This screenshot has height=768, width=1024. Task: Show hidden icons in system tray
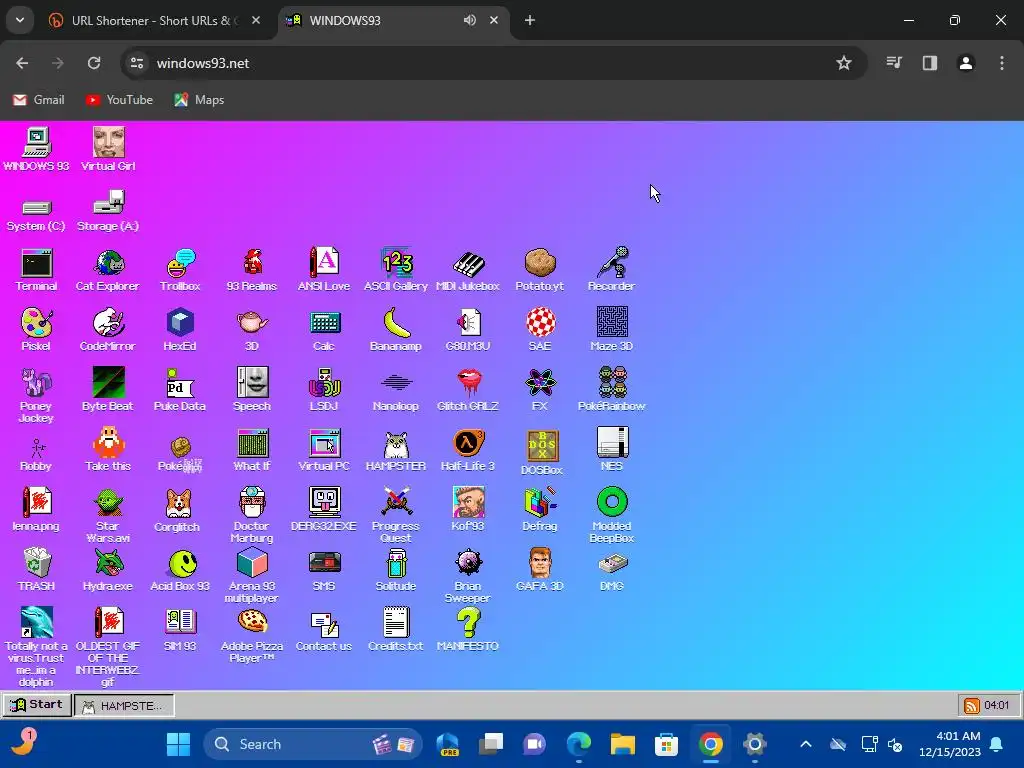point(806,744)
